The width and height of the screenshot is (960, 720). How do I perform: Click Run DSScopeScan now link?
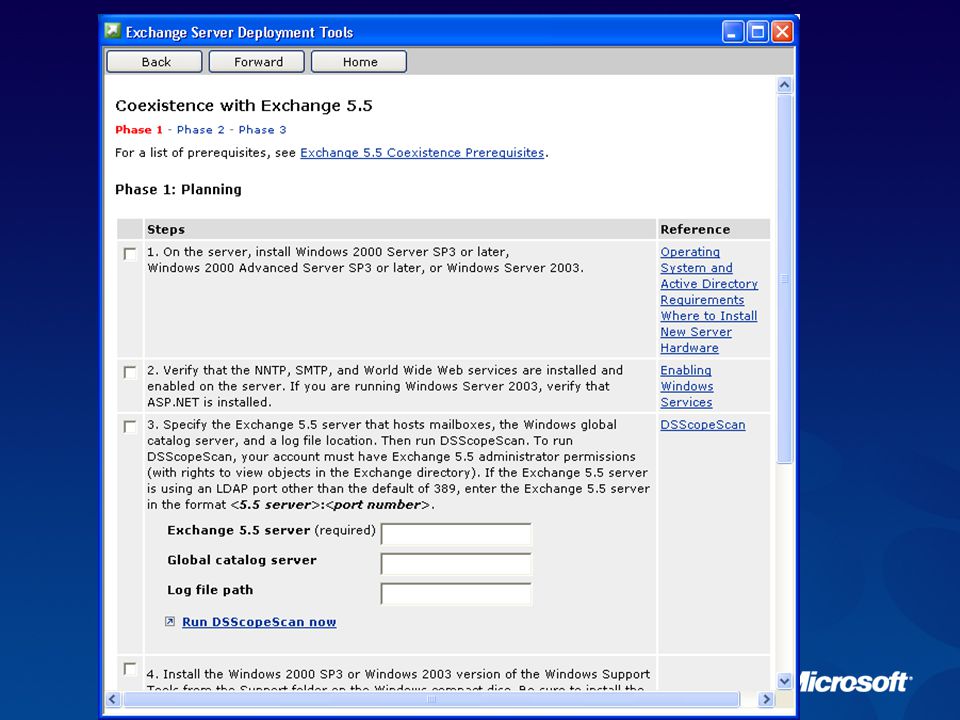click(259, 622)
